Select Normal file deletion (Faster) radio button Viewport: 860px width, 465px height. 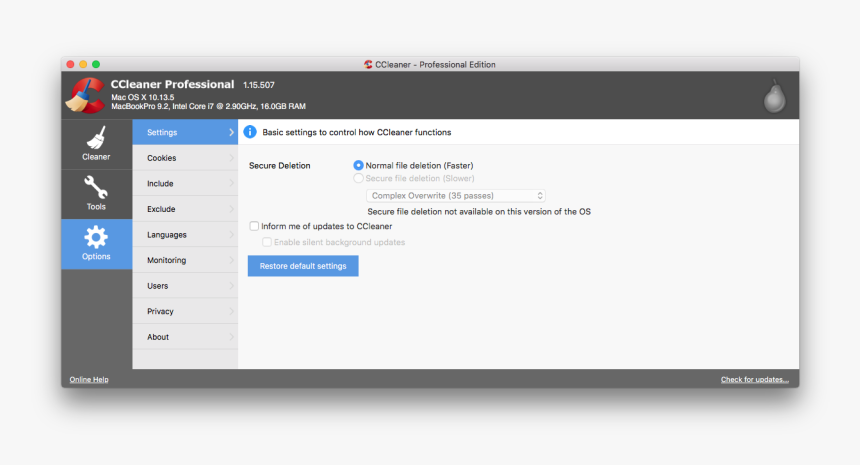359,165
